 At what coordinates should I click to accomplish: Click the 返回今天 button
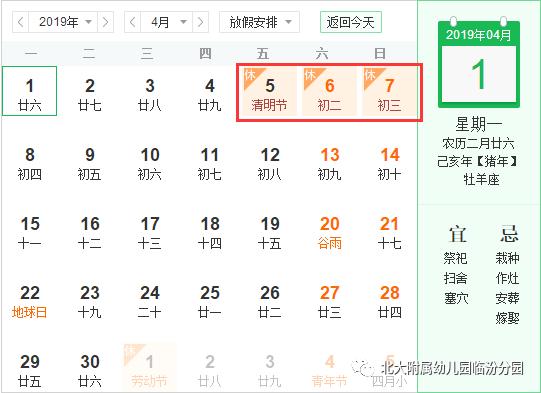tap(351, 22)
